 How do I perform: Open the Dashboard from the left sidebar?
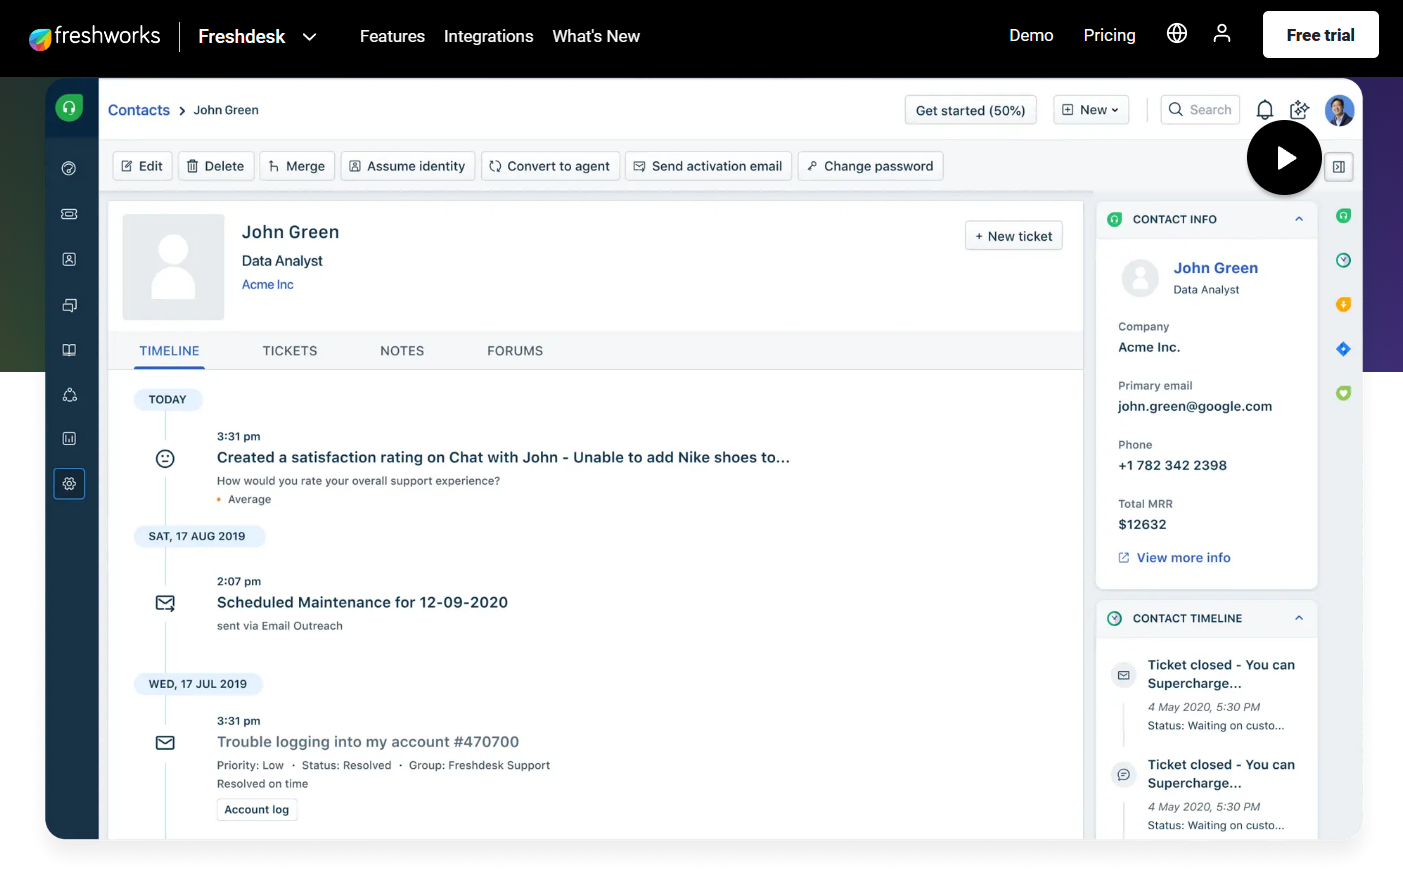click(x=69, y=168)
